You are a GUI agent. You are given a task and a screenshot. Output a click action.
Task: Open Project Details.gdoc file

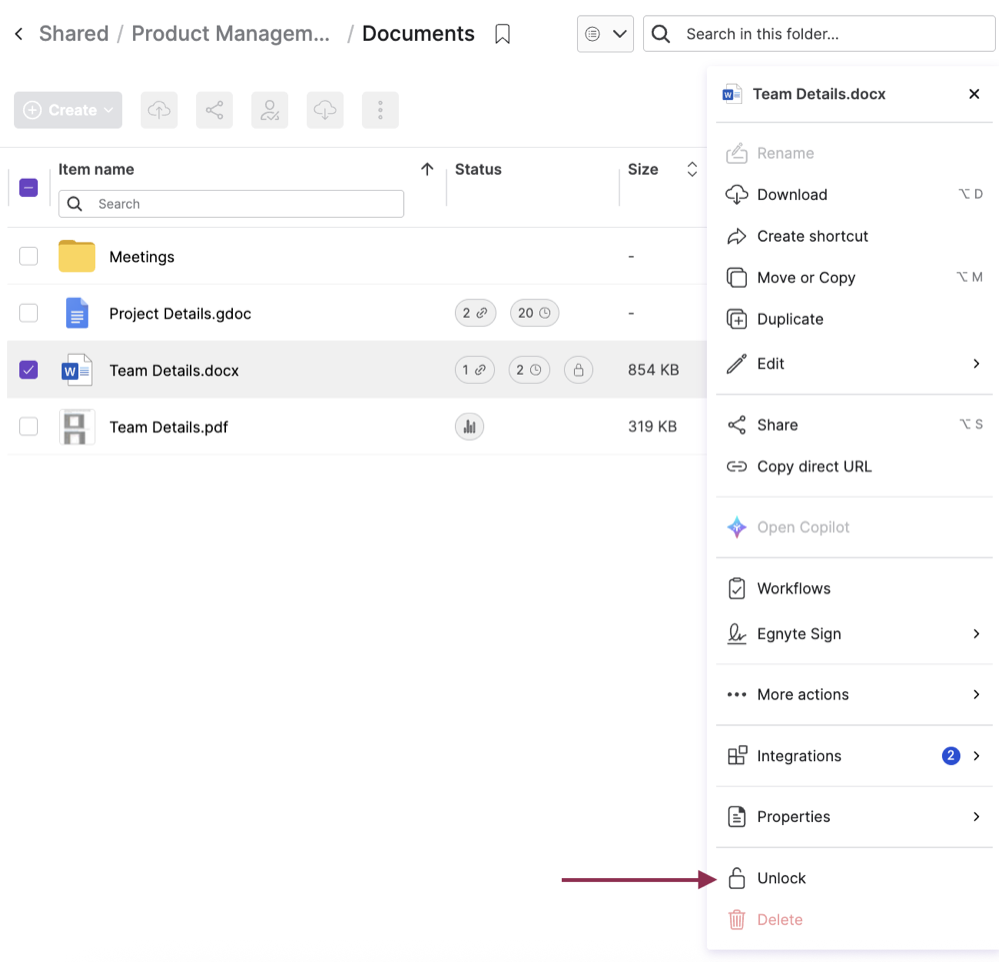pos(180,314)
